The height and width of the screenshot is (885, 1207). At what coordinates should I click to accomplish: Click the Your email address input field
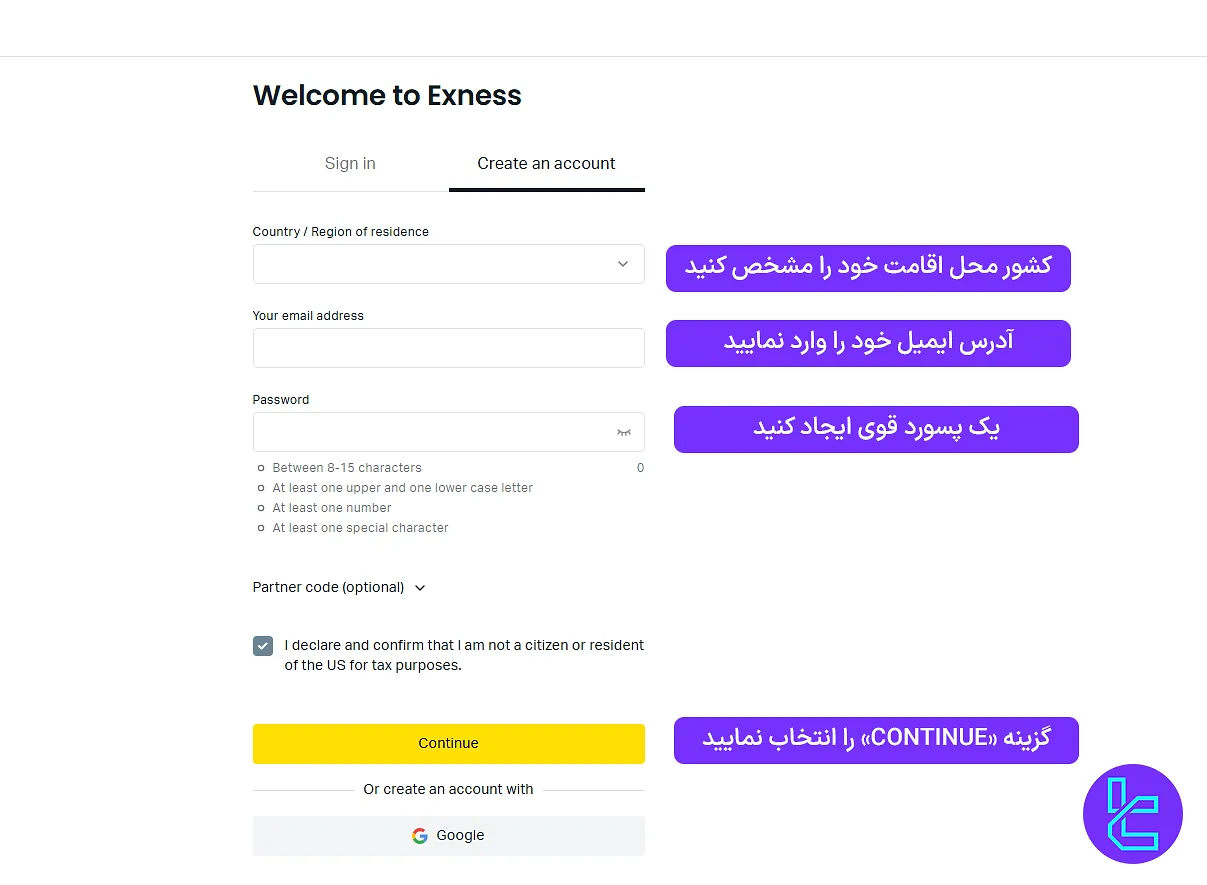click(448, 347)
